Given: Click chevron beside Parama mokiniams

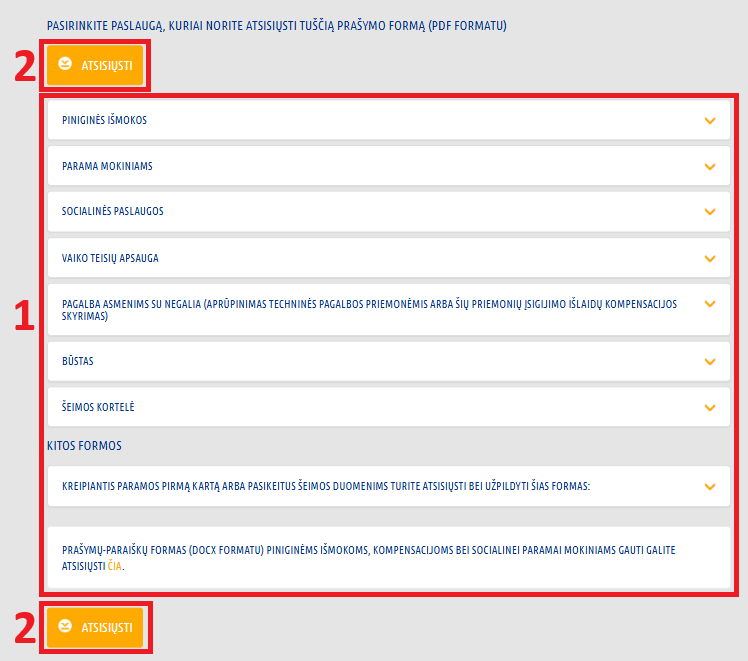Looking at the screenshot, I should 710,166.
